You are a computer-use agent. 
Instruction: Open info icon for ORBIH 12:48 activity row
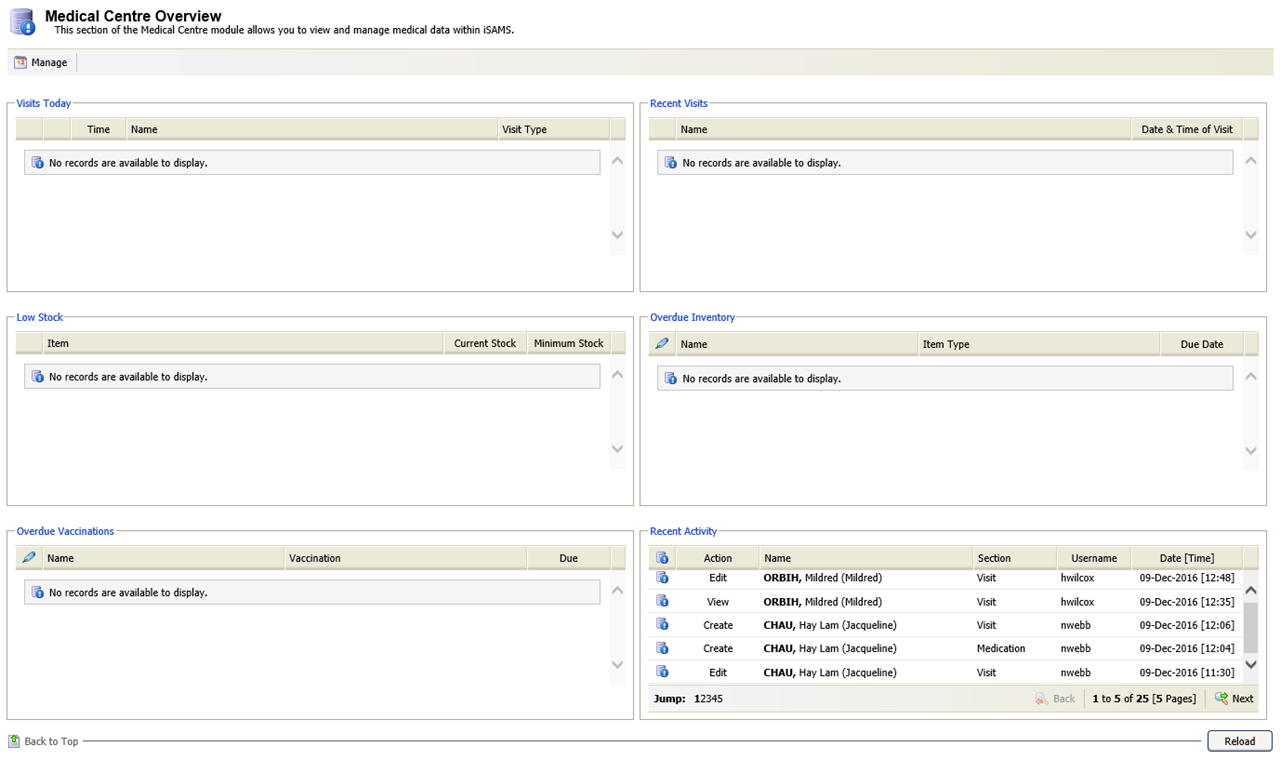pos(662,578)
